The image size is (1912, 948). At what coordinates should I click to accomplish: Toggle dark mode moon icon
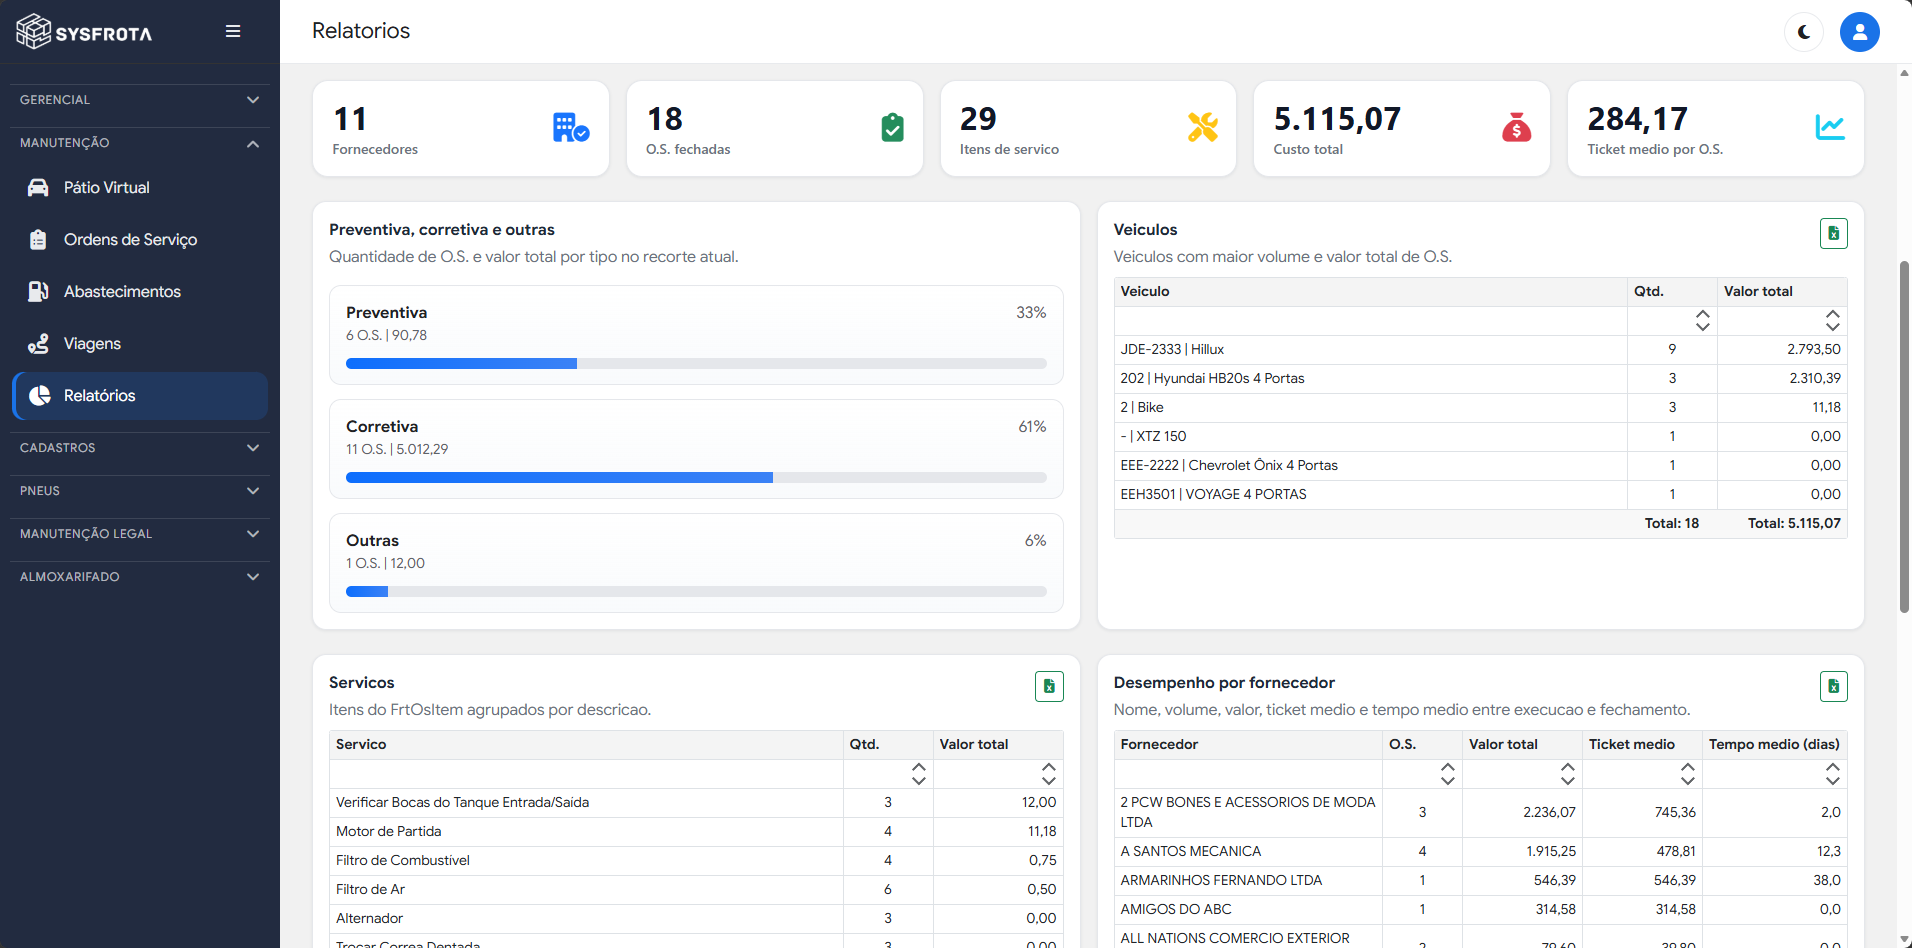[x=1804, y=32]
